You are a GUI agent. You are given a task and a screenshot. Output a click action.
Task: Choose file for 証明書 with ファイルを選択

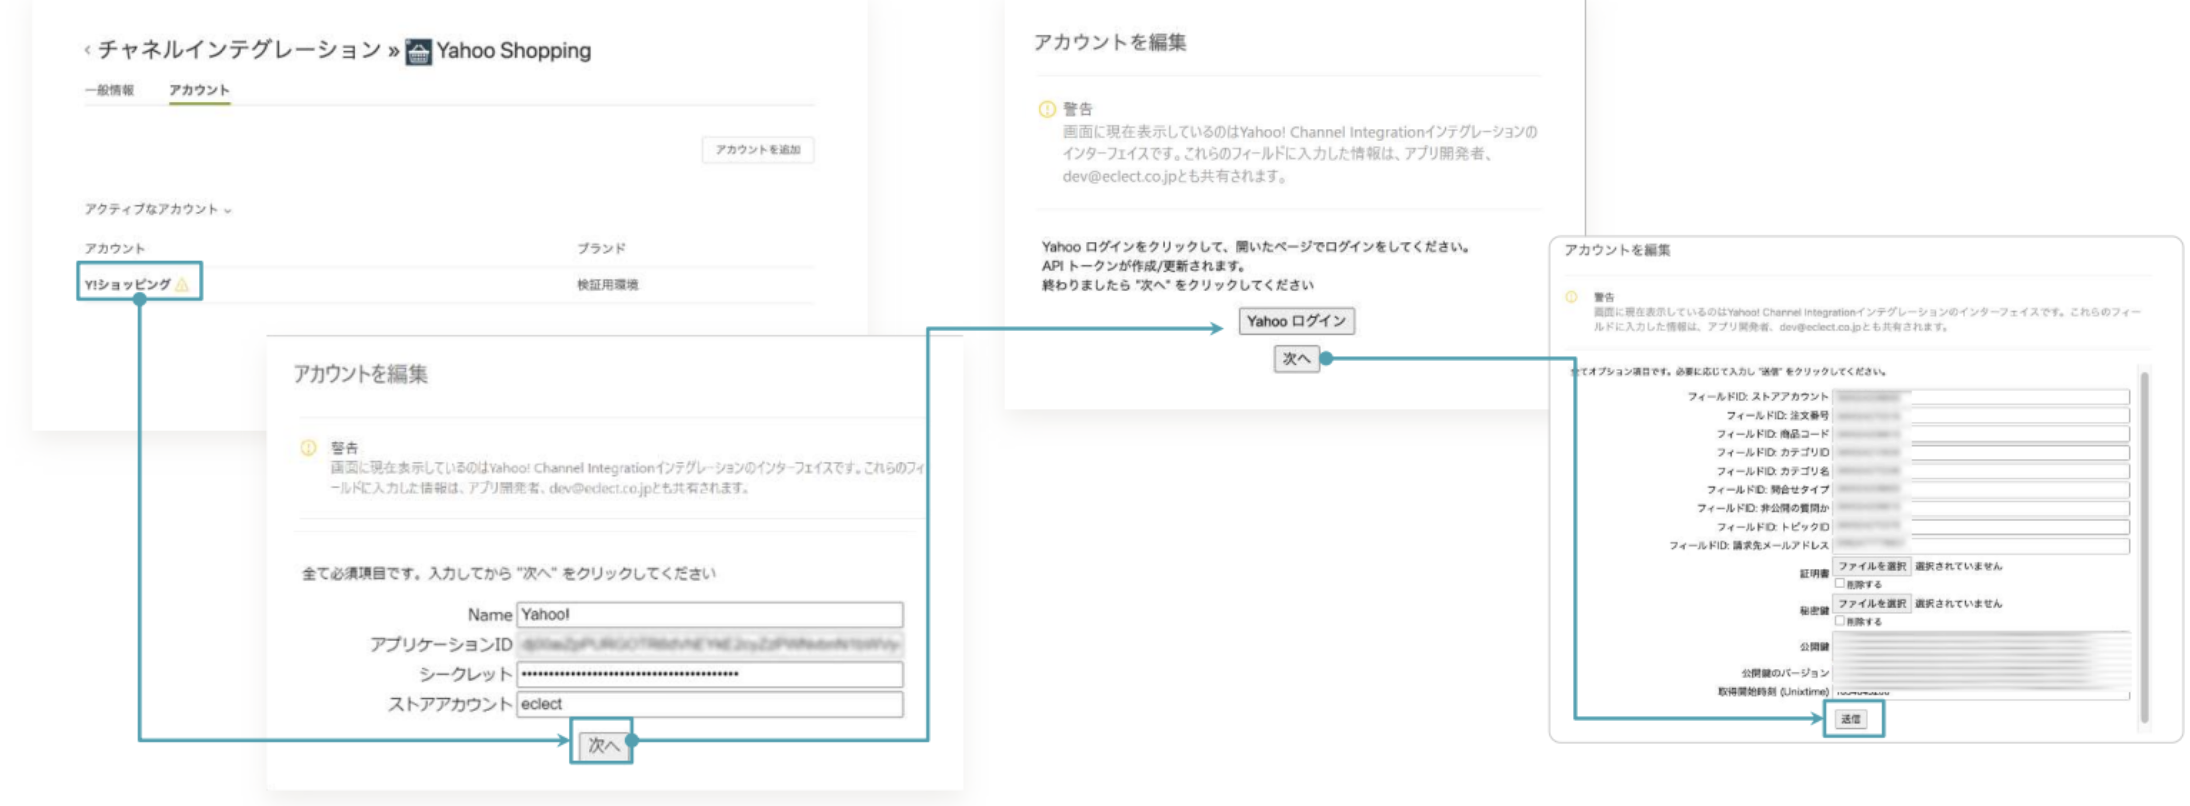tap(1872, 566)
